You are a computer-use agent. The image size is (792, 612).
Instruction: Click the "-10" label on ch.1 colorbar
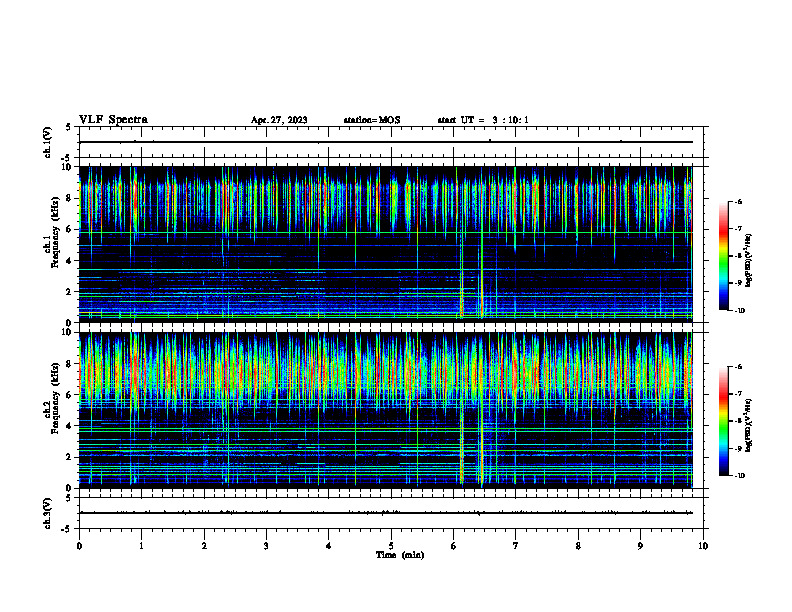pos(739,311)
